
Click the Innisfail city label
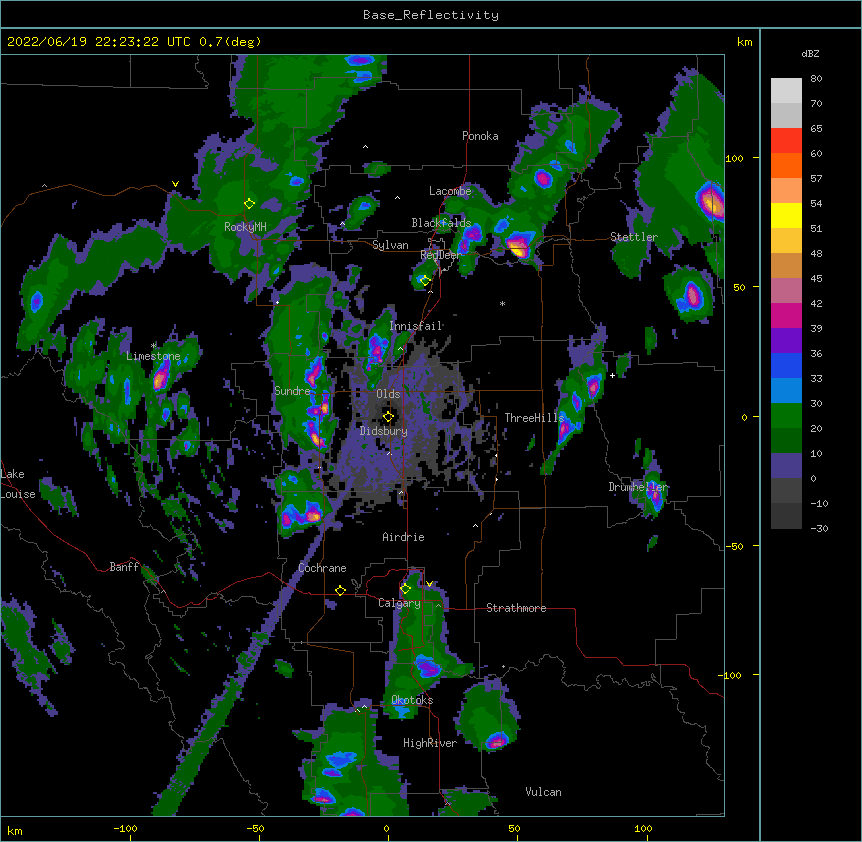tap(415, 326)
